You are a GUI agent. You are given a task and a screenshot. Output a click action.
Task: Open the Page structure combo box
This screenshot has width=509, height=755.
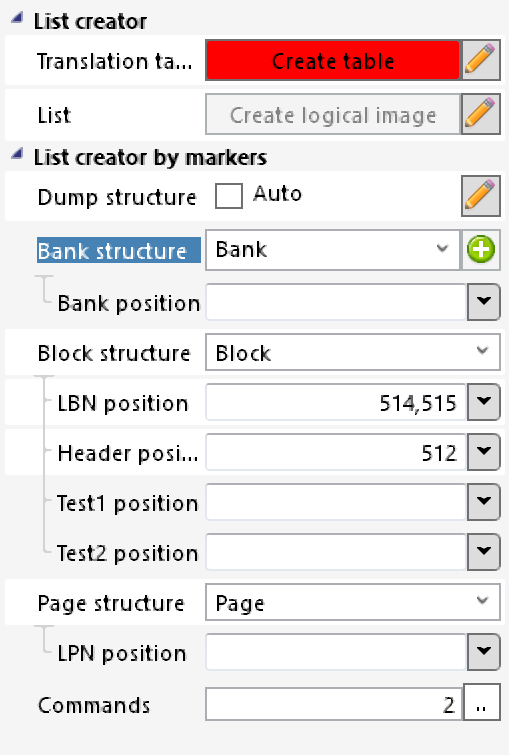(x=353, y=602)
